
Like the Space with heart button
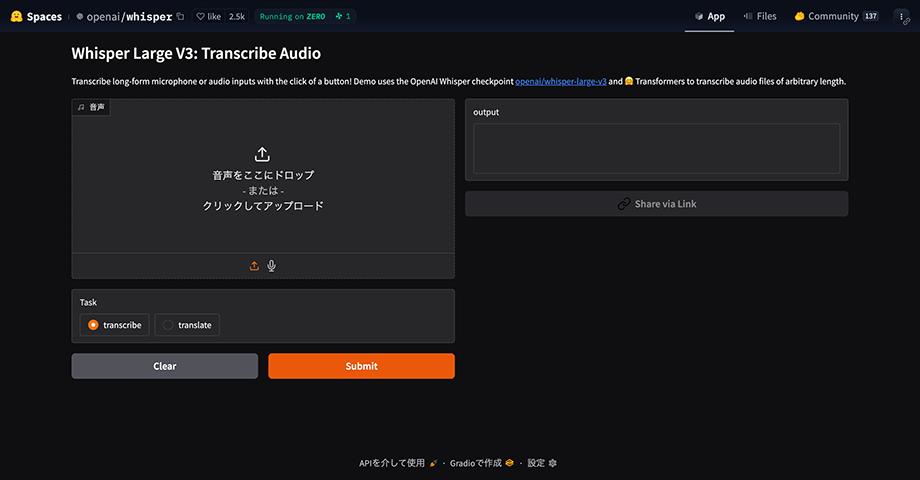208,17
